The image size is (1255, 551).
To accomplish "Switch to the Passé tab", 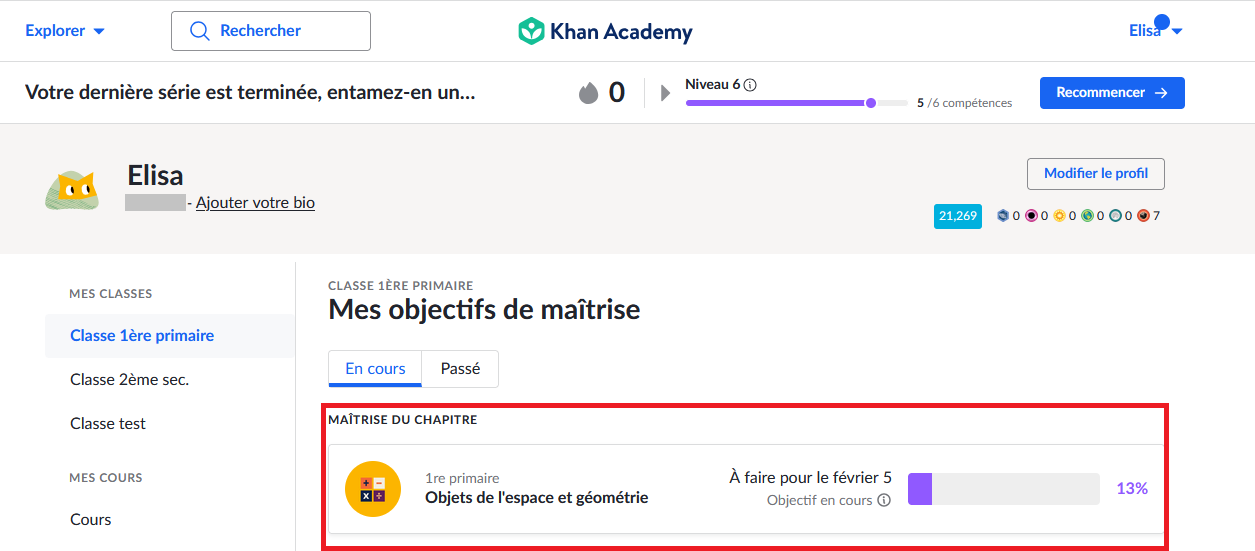I will [x=460, y=369].
